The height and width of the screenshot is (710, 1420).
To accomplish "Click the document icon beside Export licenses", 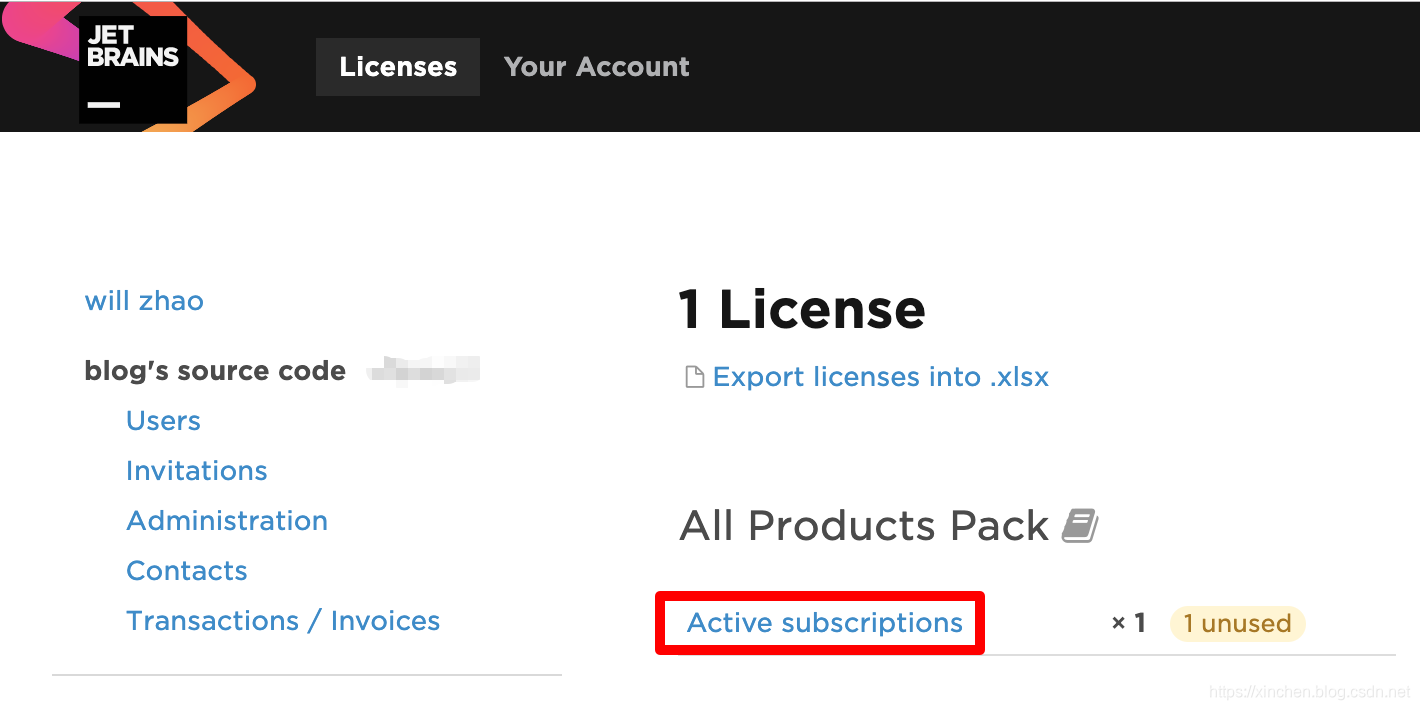I will [x=694, y=376].
